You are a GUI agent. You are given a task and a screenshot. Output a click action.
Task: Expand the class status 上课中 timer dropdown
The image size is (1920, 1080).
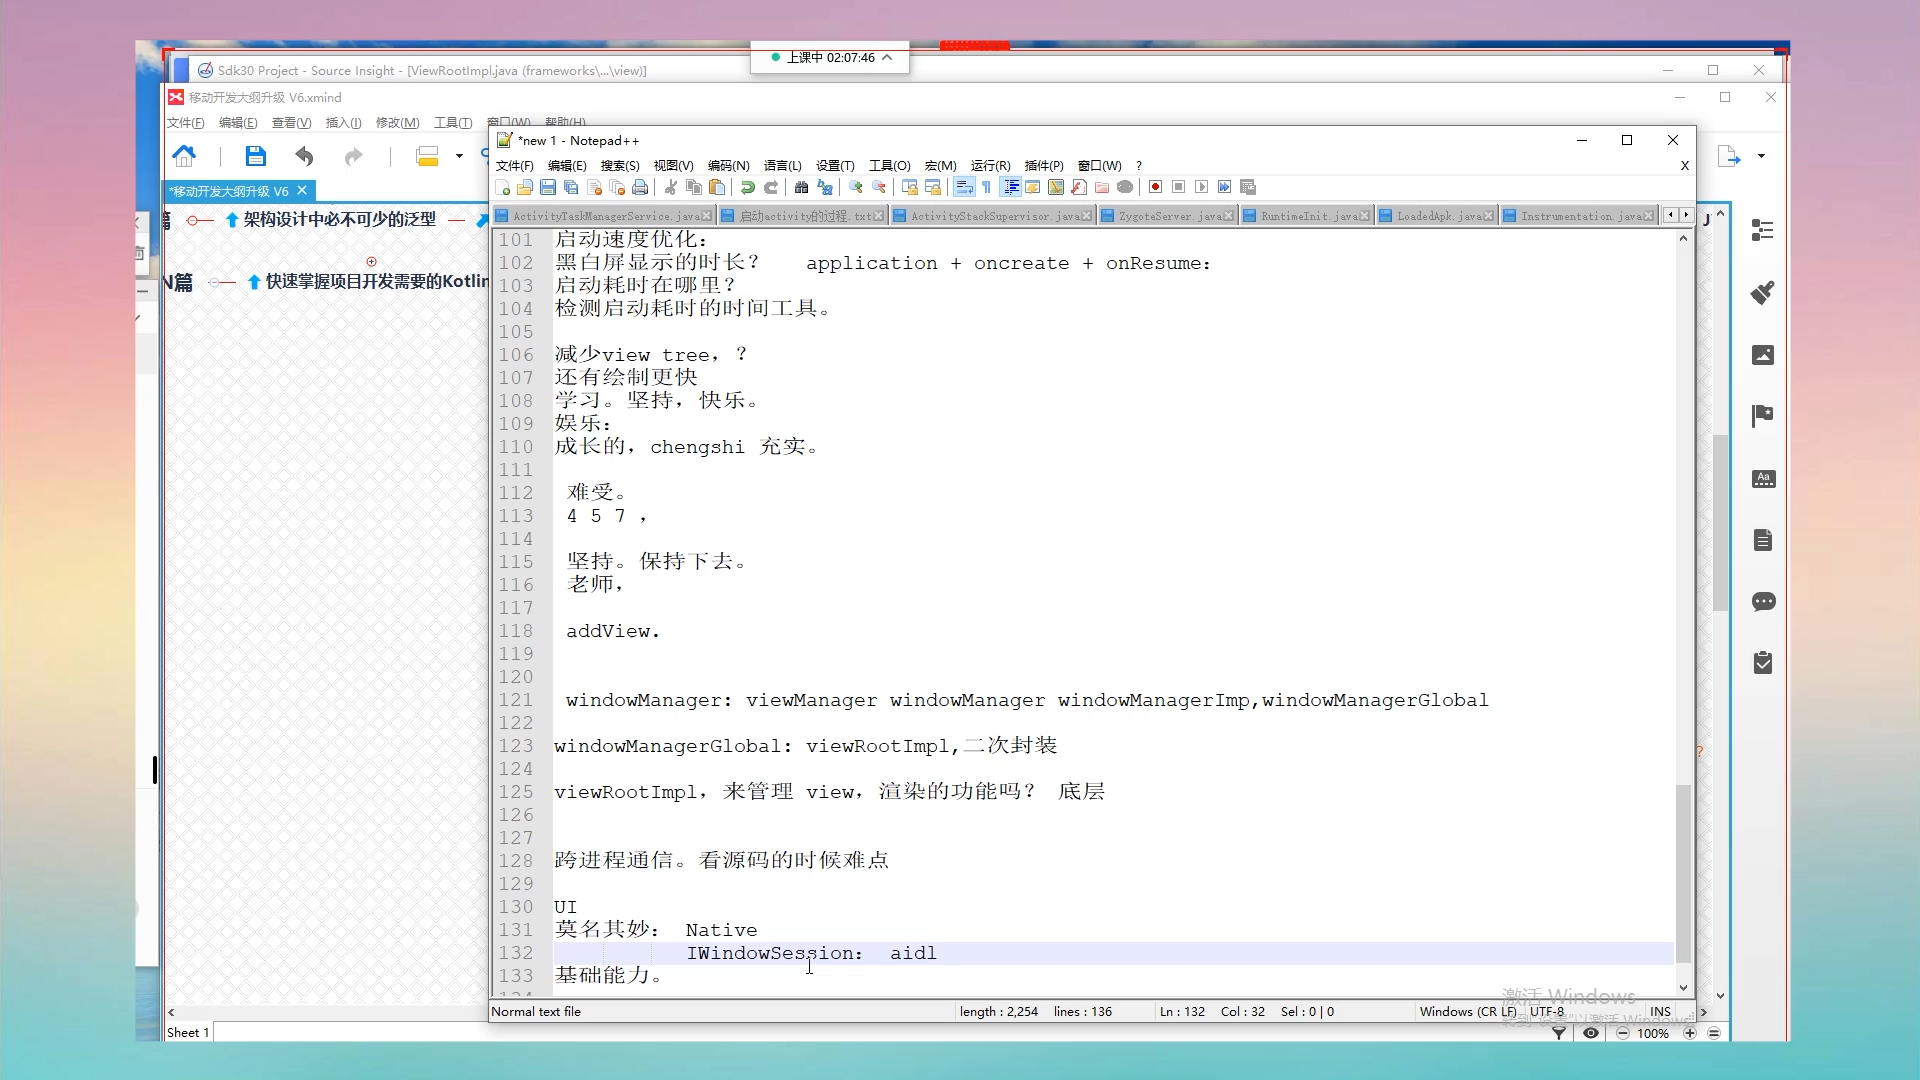pos(887,57)
